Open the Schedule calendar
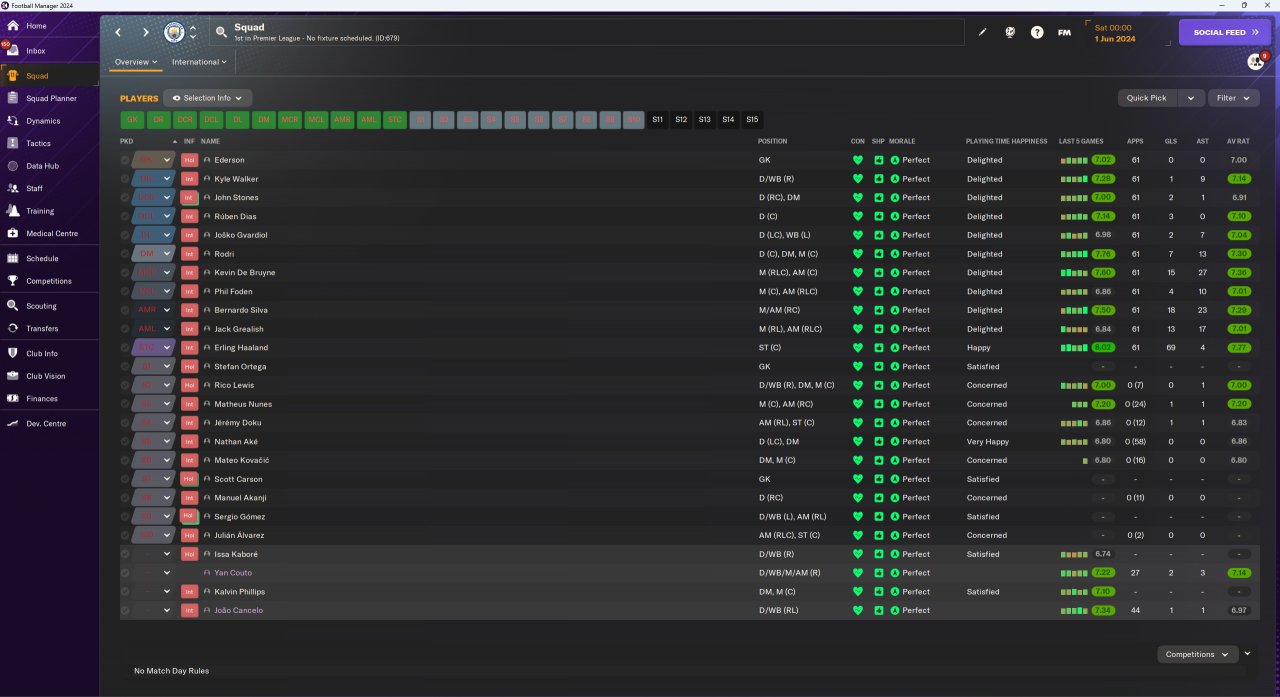Viewport: 1280px width, 697px height. (x=42, y=258)
